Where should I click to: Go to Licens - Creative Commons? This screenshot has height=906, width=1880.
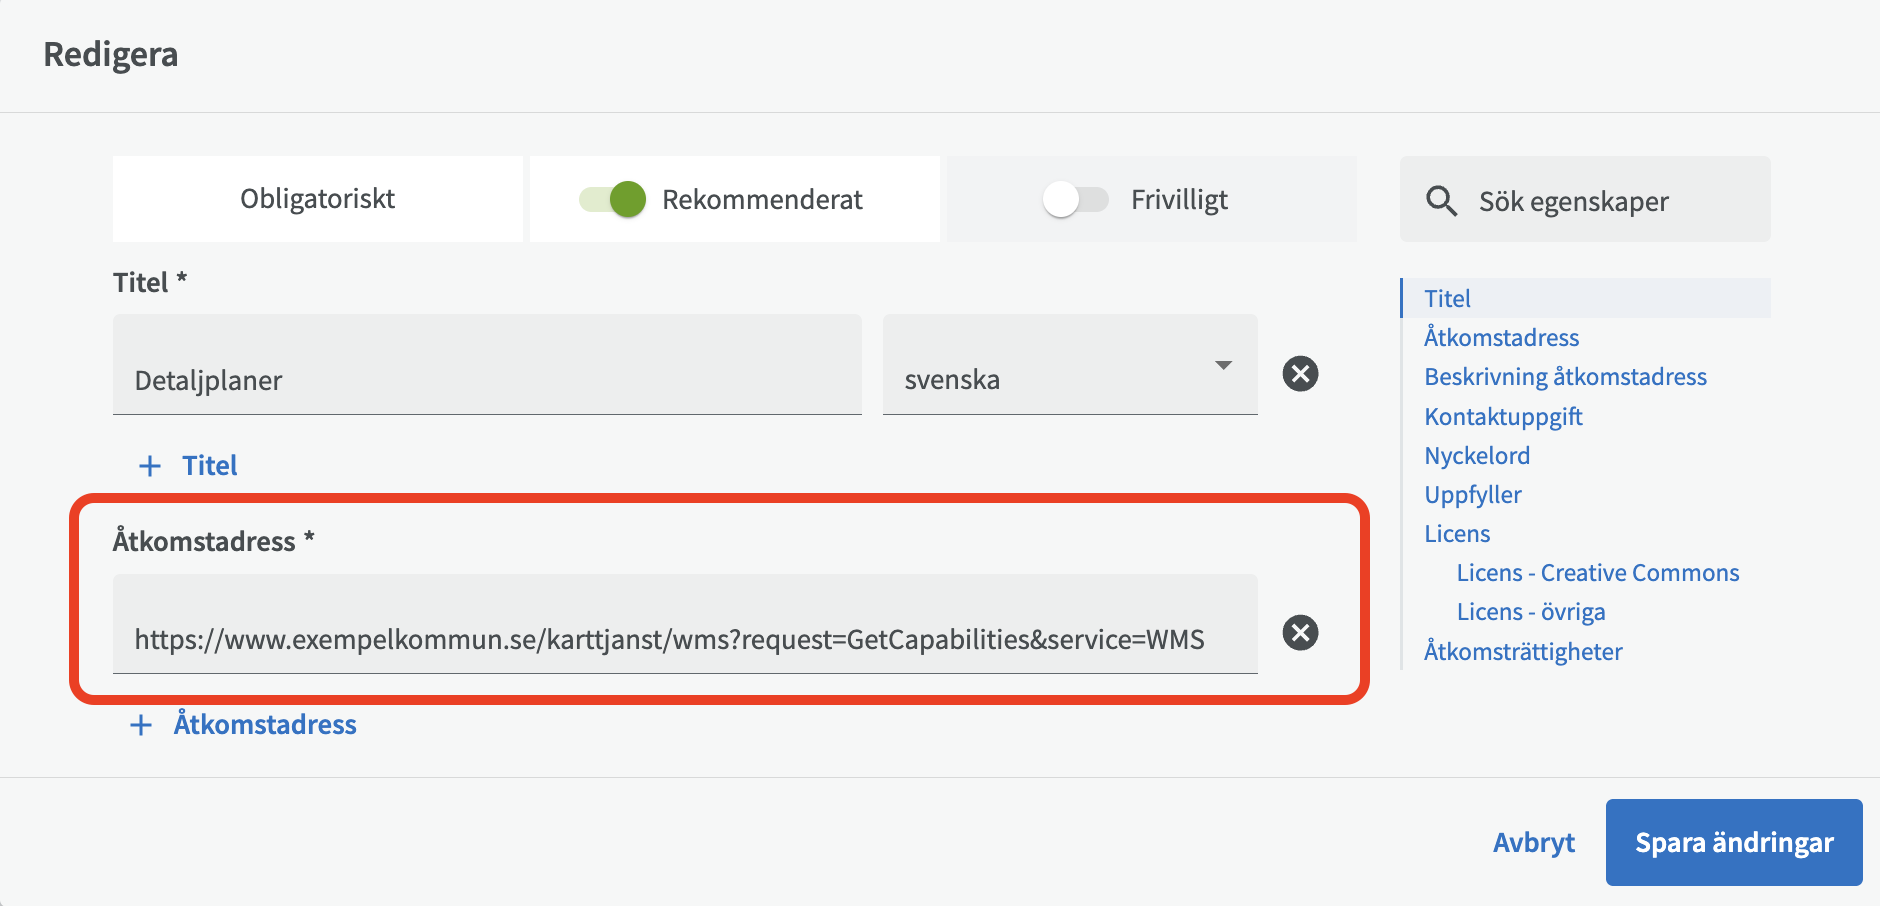coord(1597,573)
